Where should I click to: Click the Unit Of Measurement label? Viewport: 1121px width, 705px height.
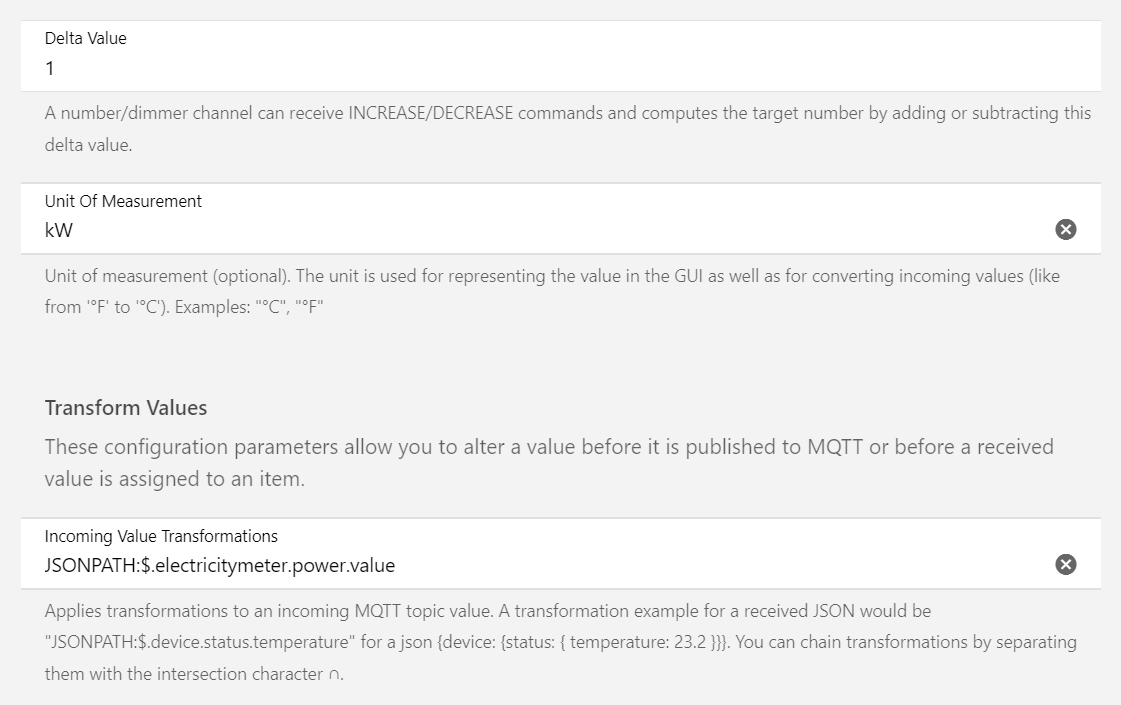tap(123, 201)
